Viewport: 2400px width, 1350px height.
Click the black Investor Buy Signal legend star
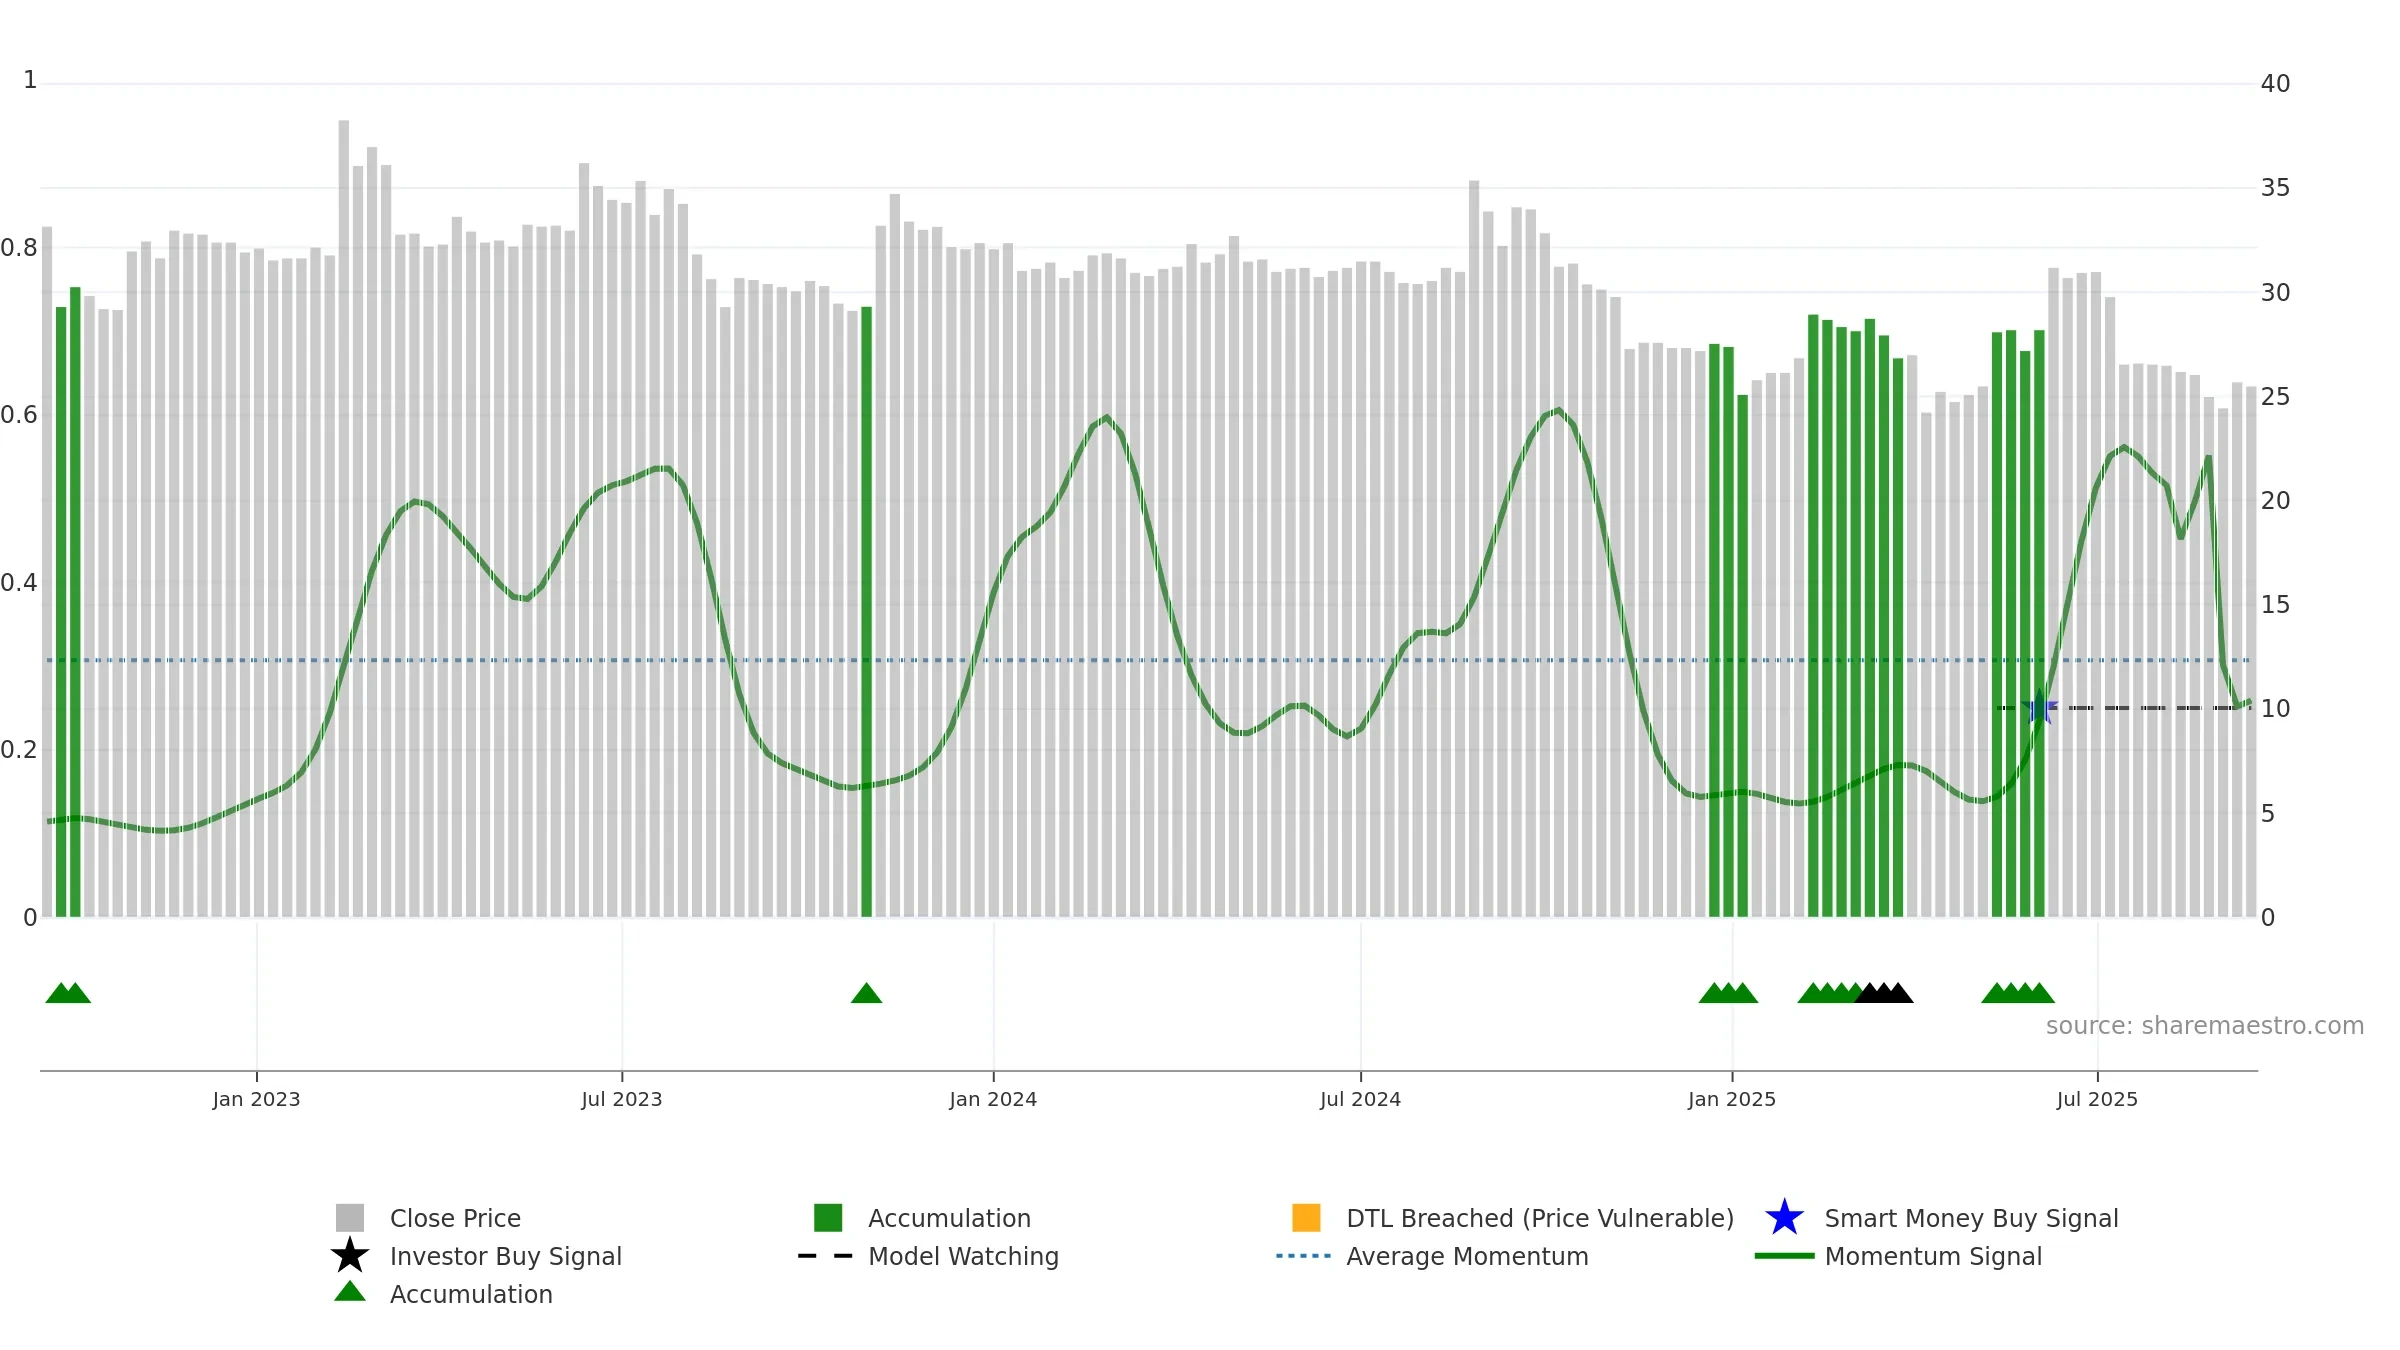tap(350, 1255)
